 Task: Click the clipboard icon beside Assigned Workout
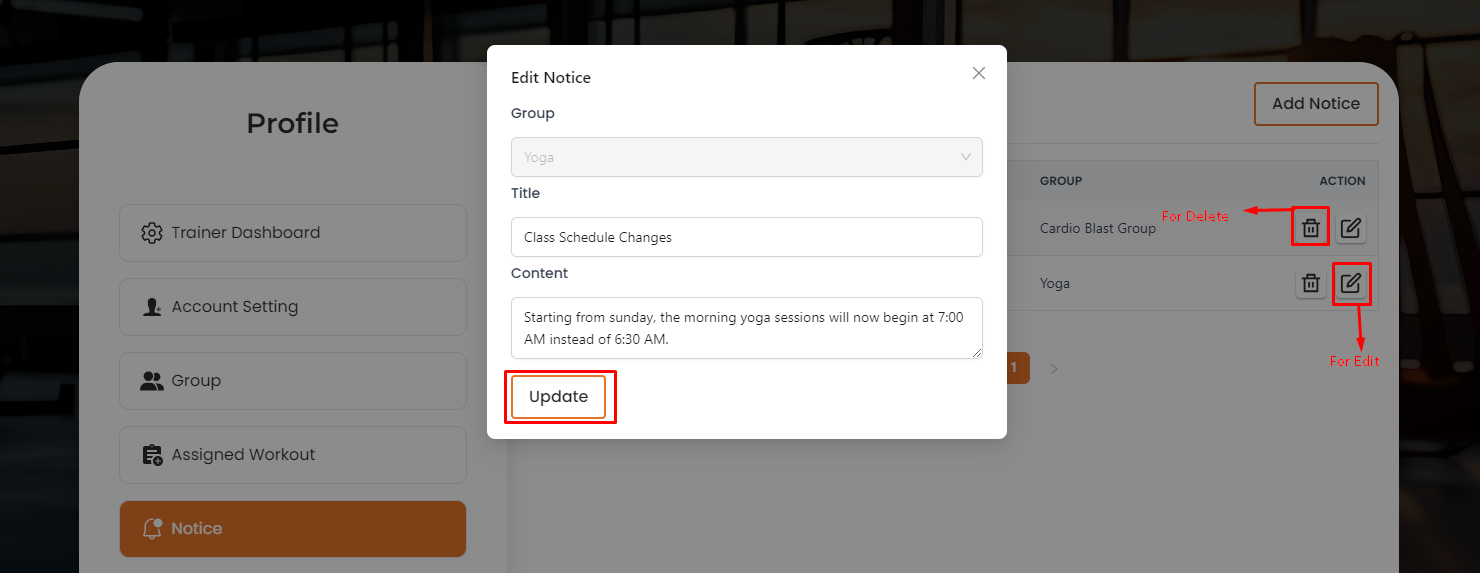click(x=152, y=455)
